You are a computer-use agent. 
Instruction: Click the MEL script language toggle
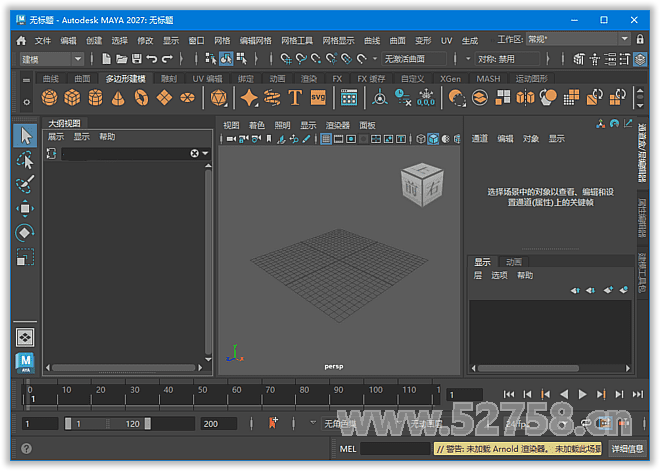pyautogui.click(x=348, y=449)
